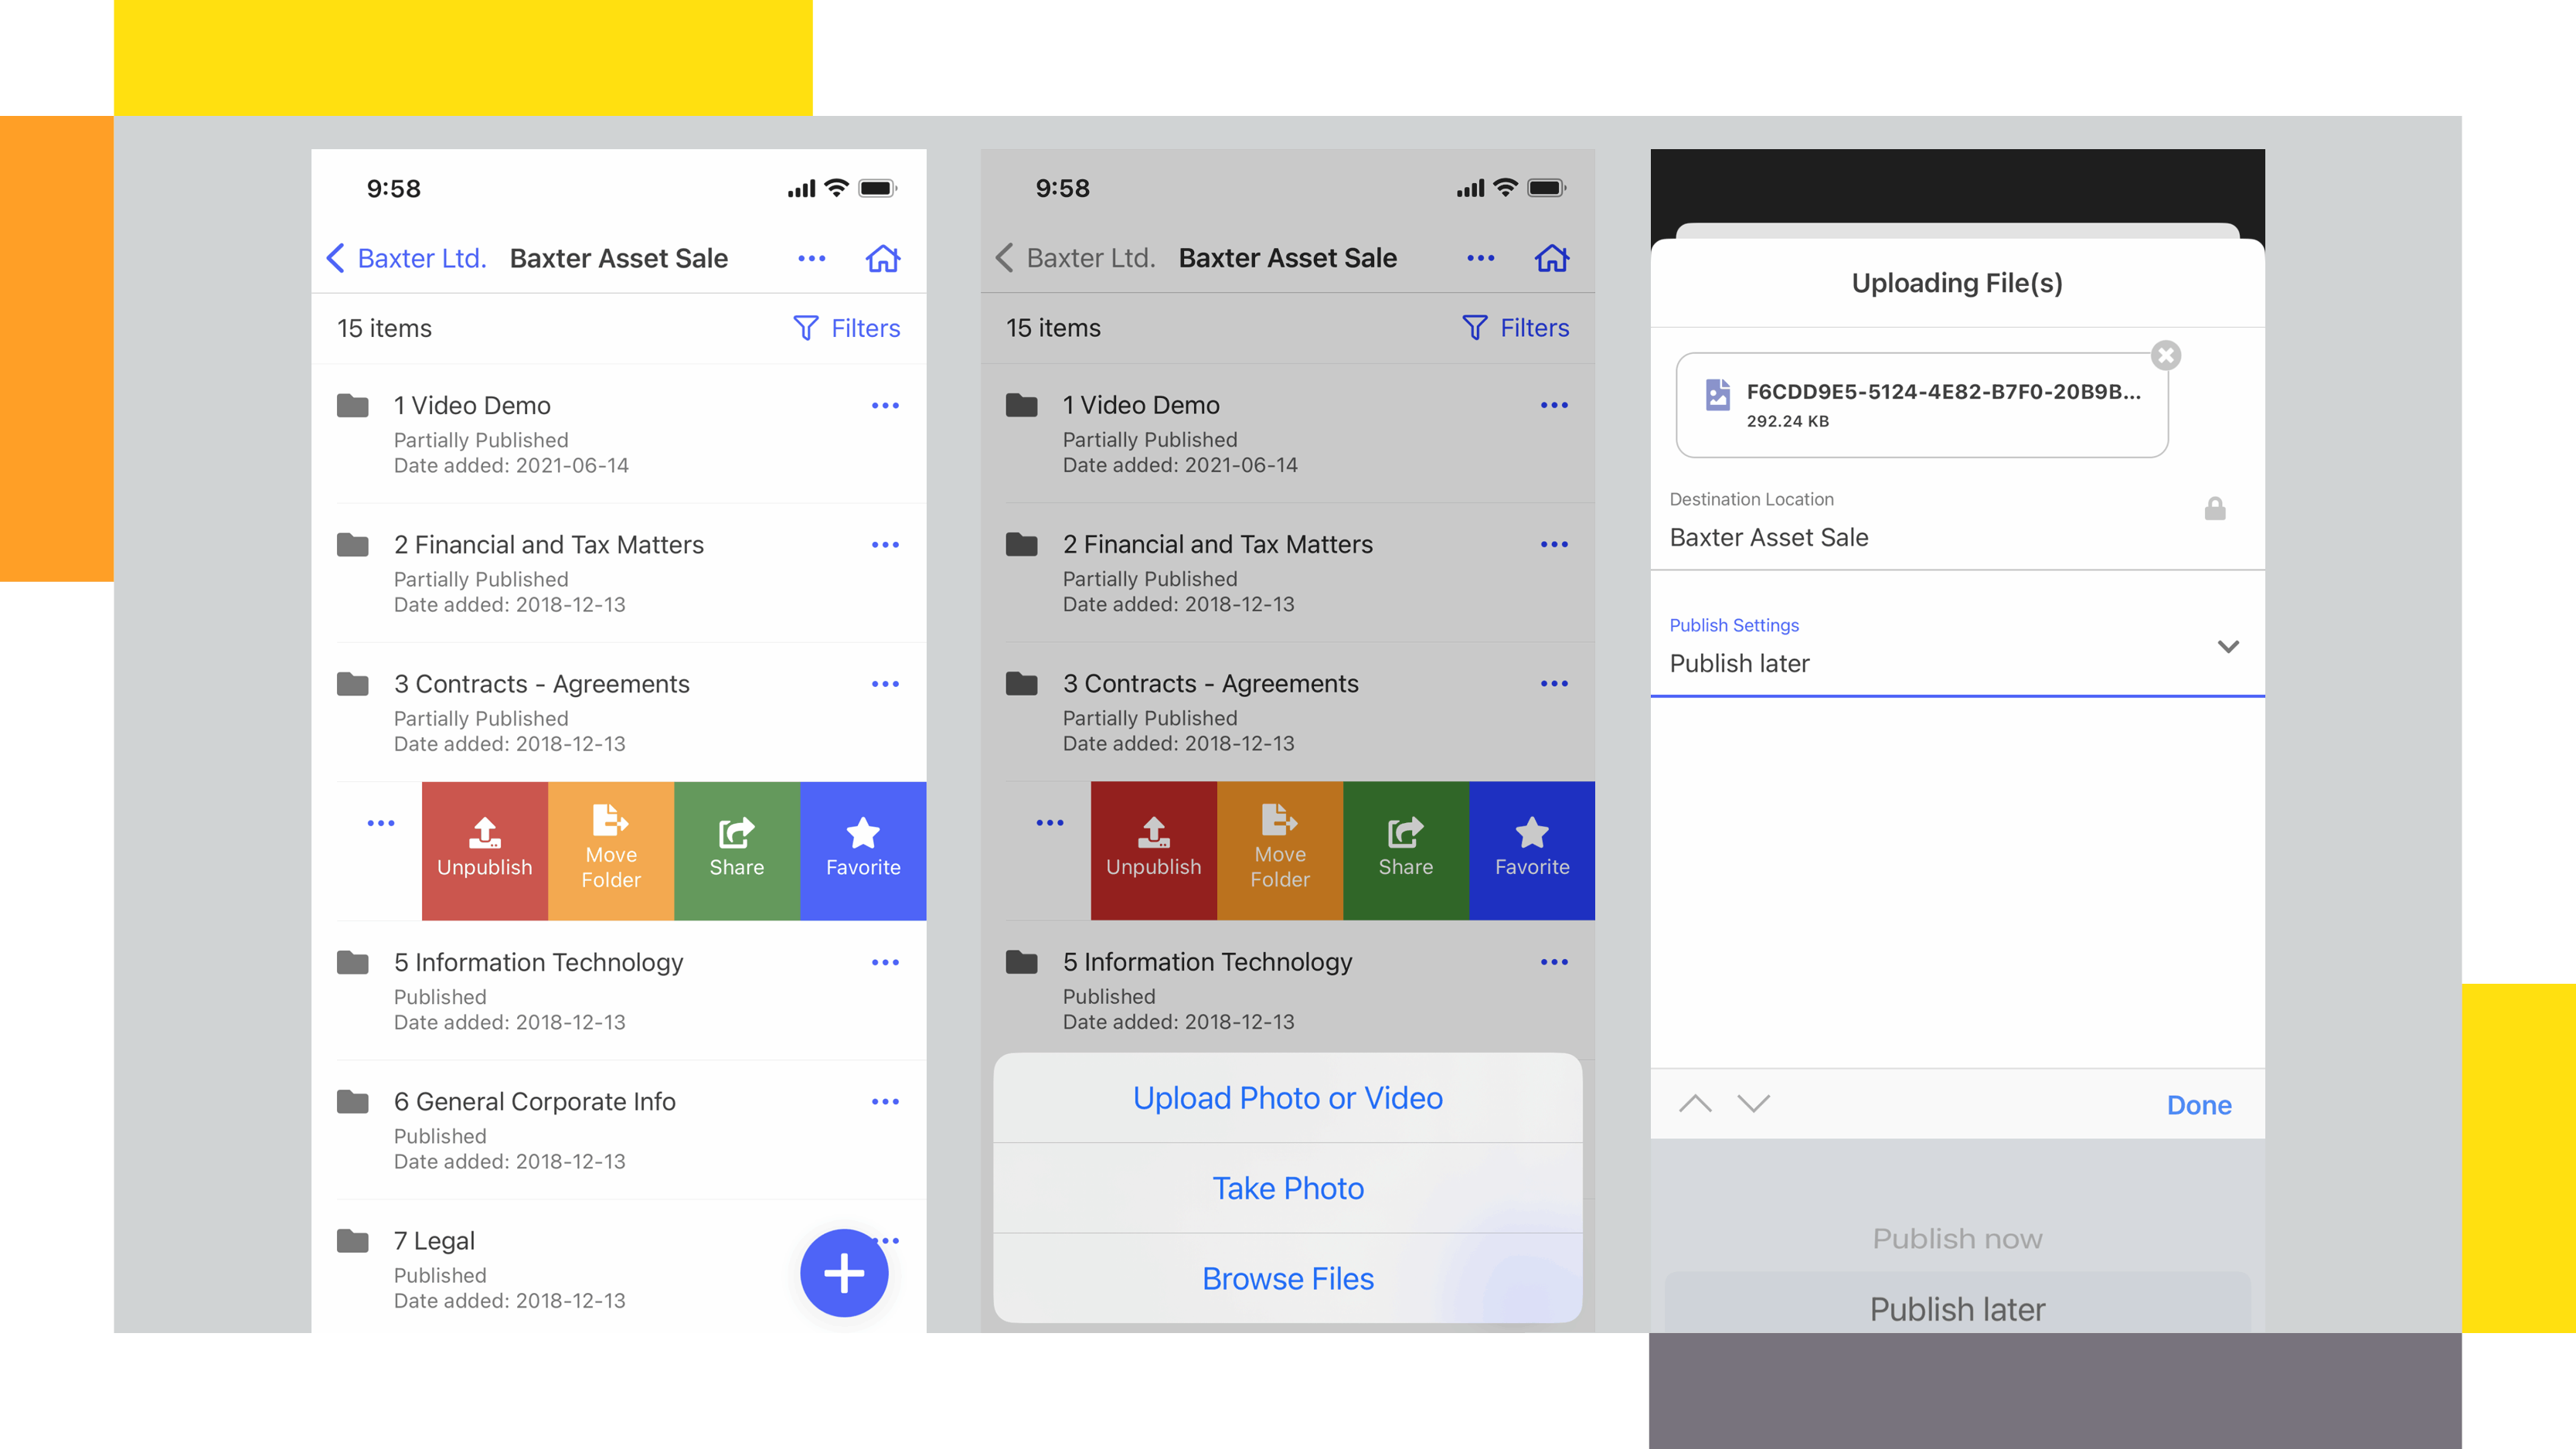Toggle the Publish now setting
Screen dimensions: 2576x1449
(1958, 1239)
